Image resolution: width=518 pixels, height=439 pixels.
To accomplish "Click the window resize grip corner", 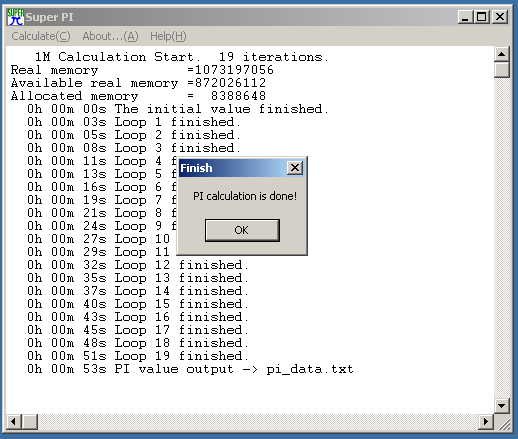I will (504, 423).
